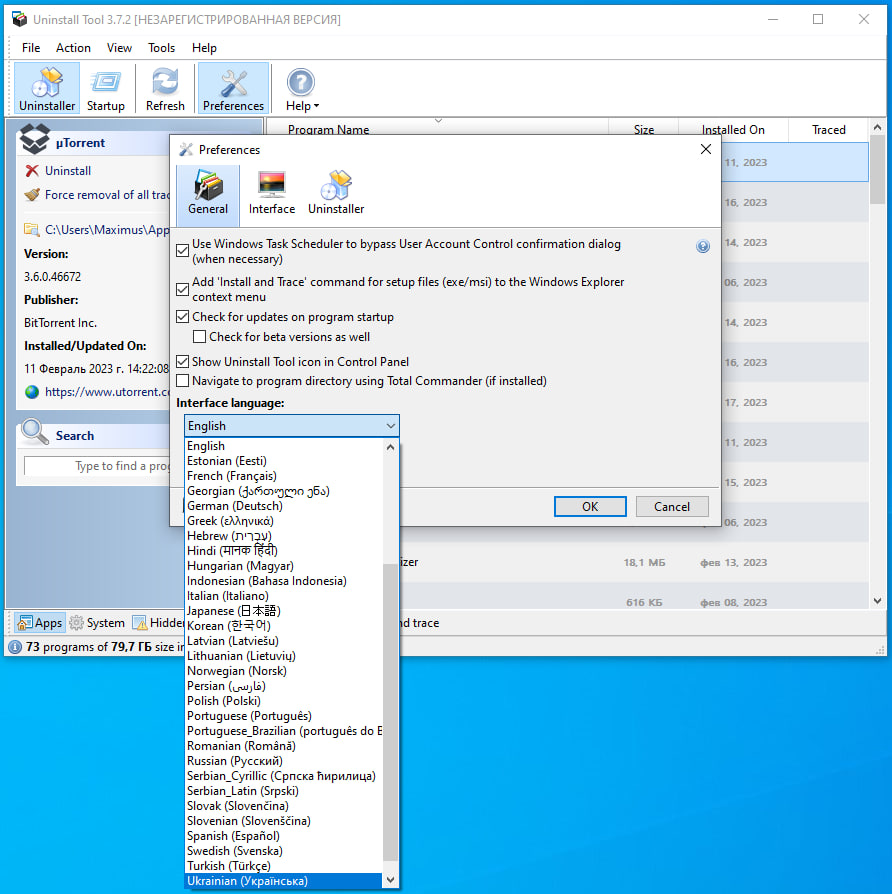The image size is (892, 894).
Task: Select Ukrainian in the language dropdown
Action: (248, 881)
